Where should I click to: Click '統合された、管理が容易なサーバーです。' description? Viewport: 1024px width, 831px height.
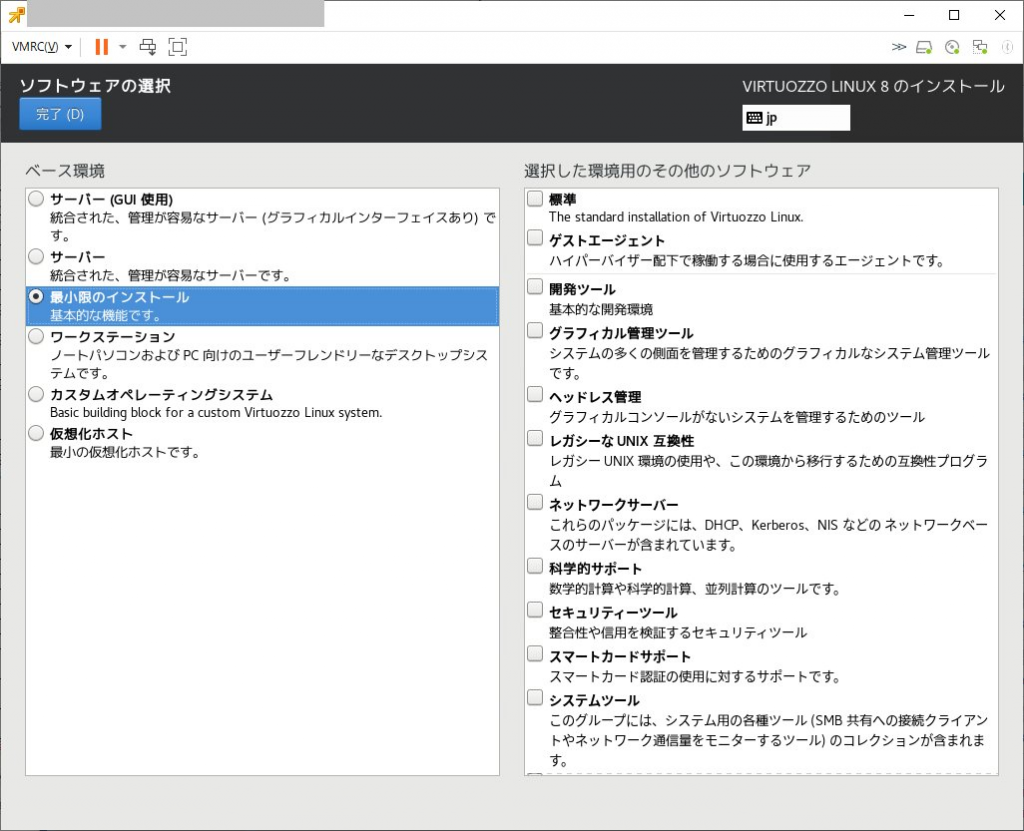tap(170, 276)
